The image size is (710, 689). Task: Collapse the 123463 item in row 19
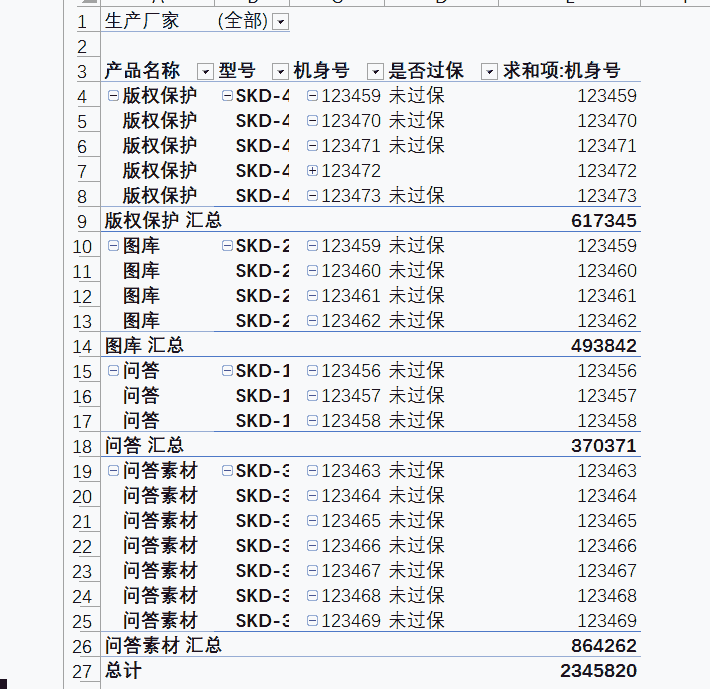point(312,471)
